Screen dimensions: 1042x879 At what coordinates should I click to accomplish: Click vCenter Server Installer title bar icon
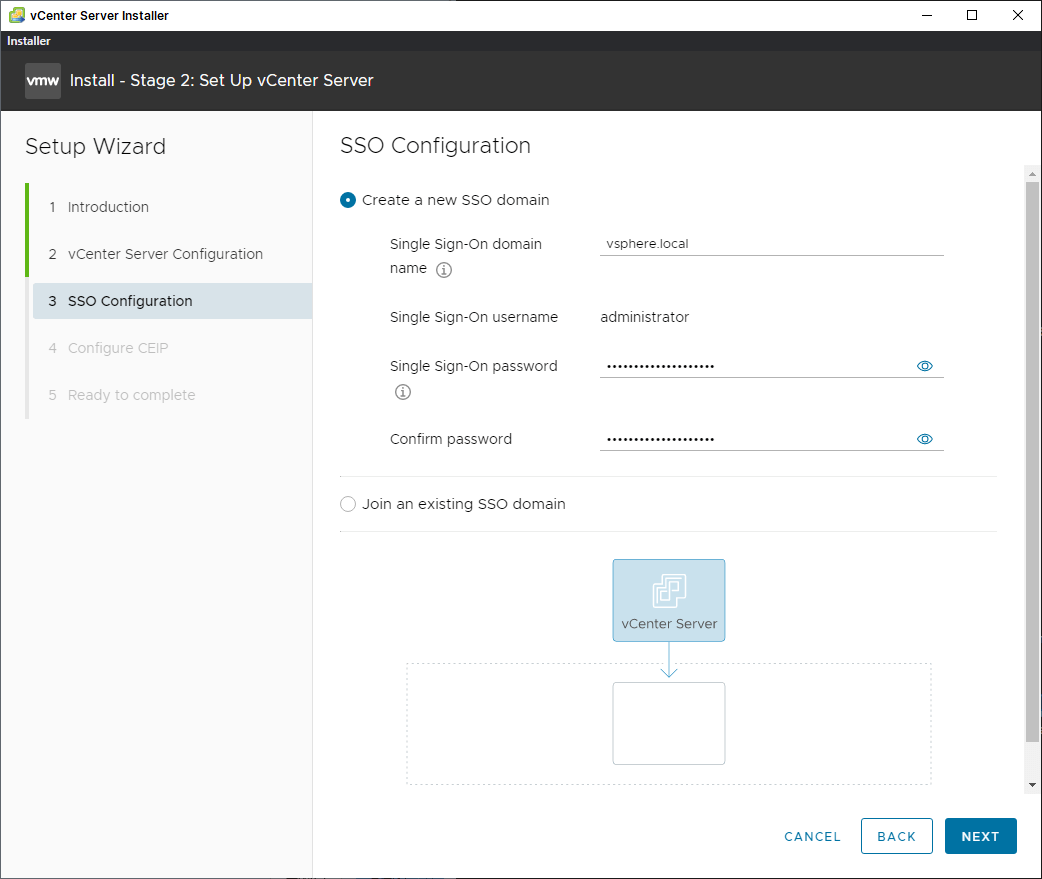[x=16, y=15]
